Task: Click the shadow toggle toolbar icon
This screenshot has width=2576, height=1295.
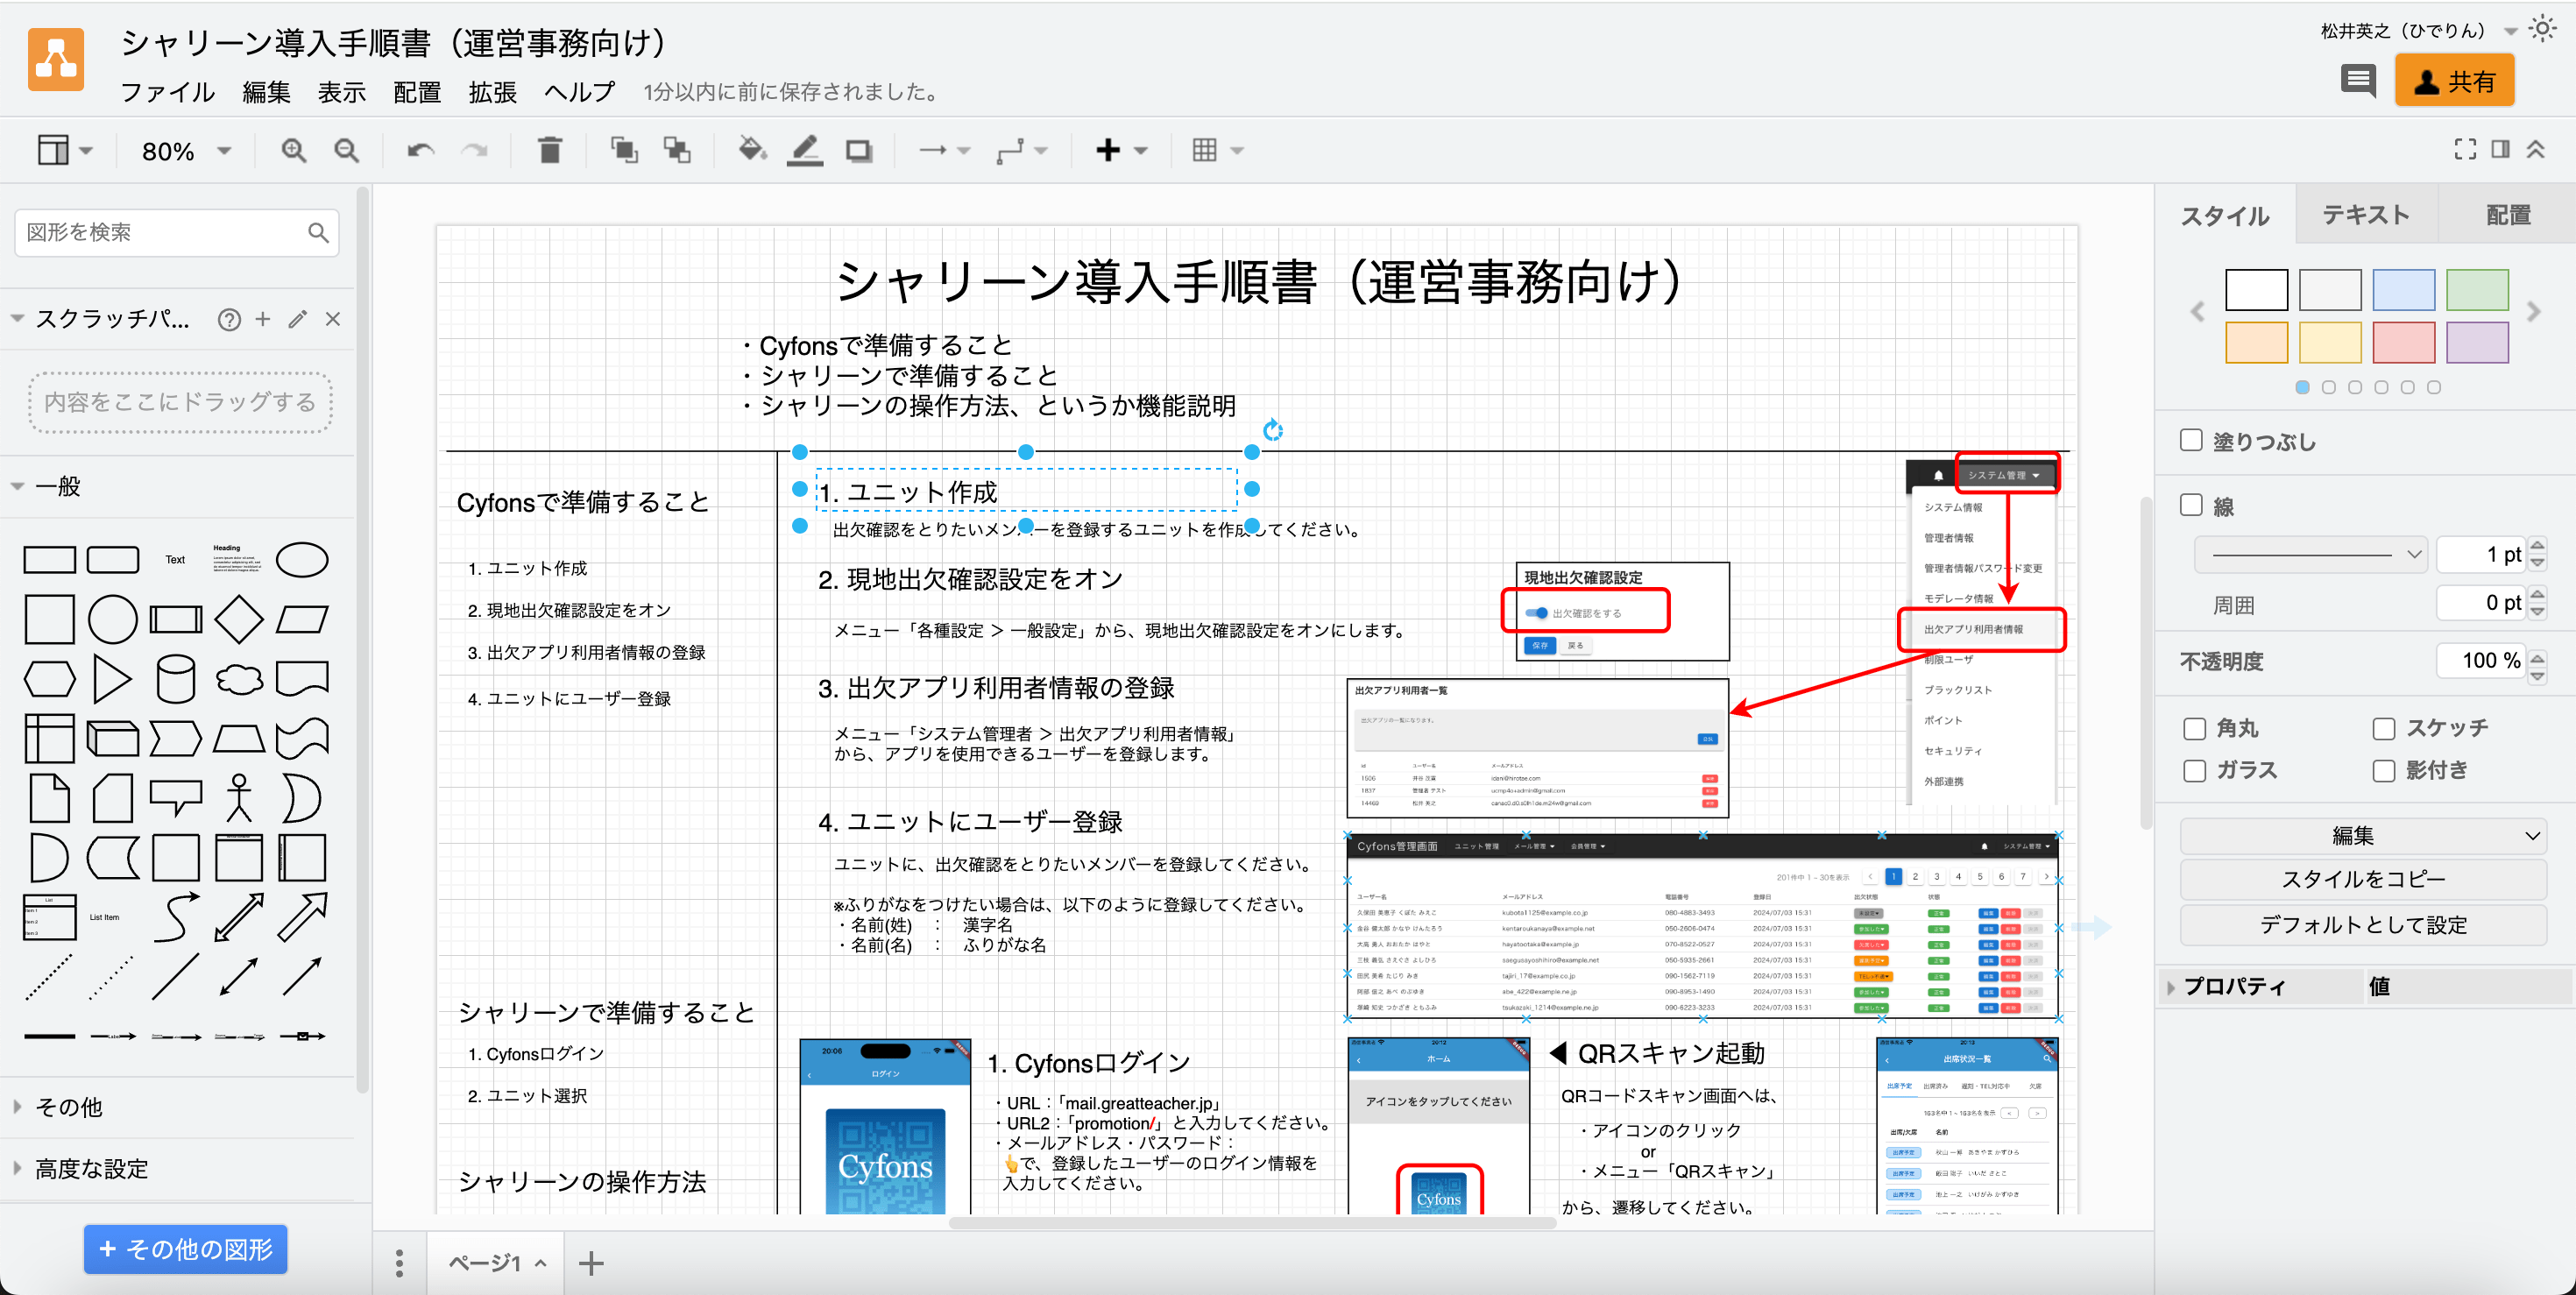Action: tap(858, 151)
